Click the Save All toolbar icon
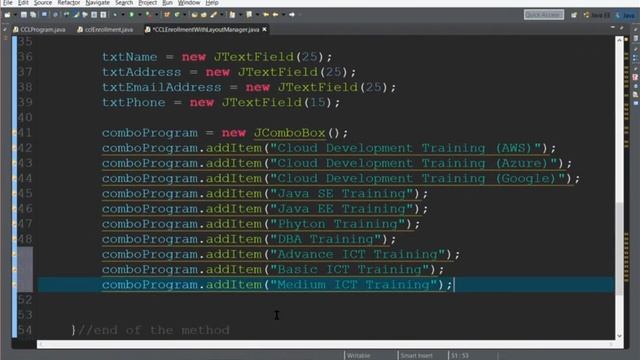 point(33,15)
